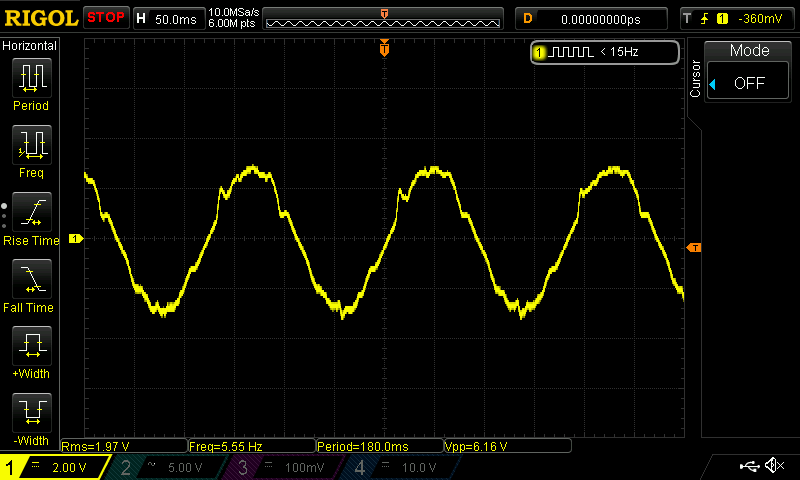Click the orange trigger position marker at top
This screenshot has height=480, width=800.
tap(384, 48)
